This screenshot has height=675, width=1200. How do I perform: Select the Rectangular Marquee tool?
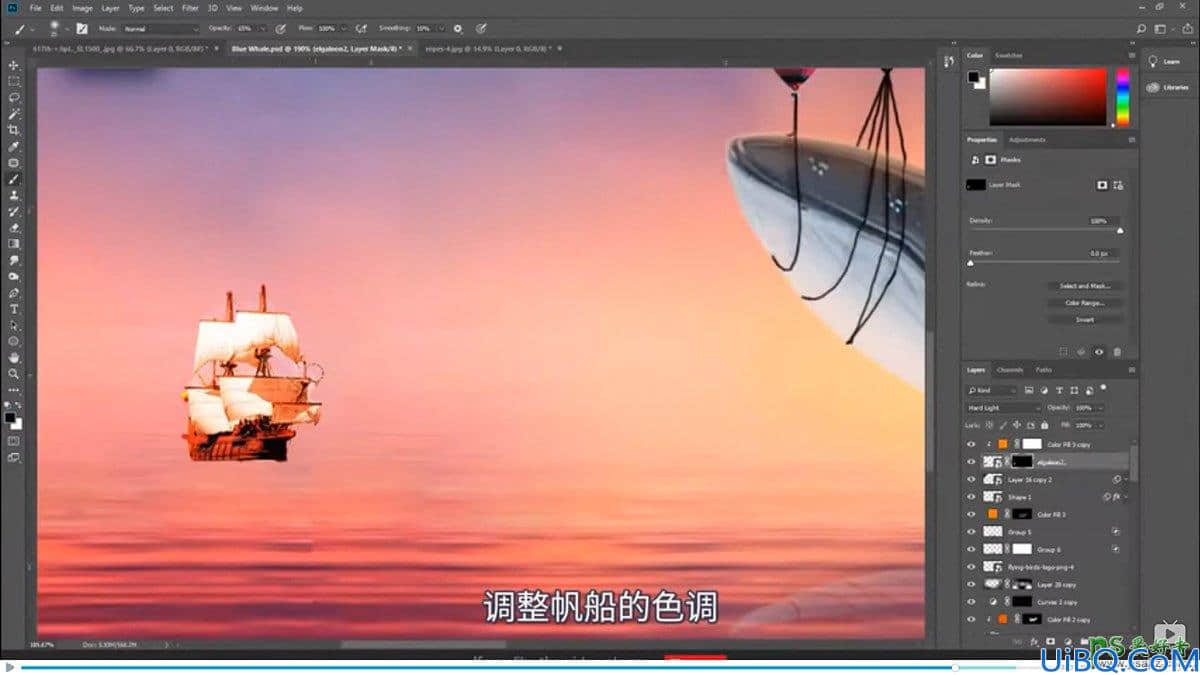point(14,81)
